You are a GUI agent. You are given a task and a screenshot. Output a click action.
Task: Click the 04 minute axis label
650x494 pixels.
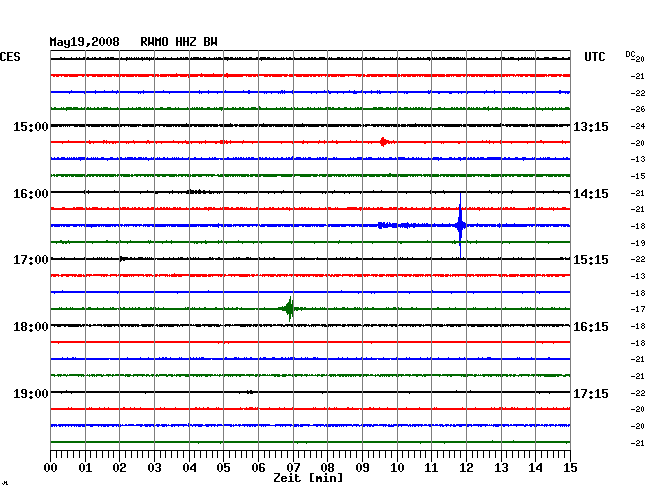click(x=189, y=468)
